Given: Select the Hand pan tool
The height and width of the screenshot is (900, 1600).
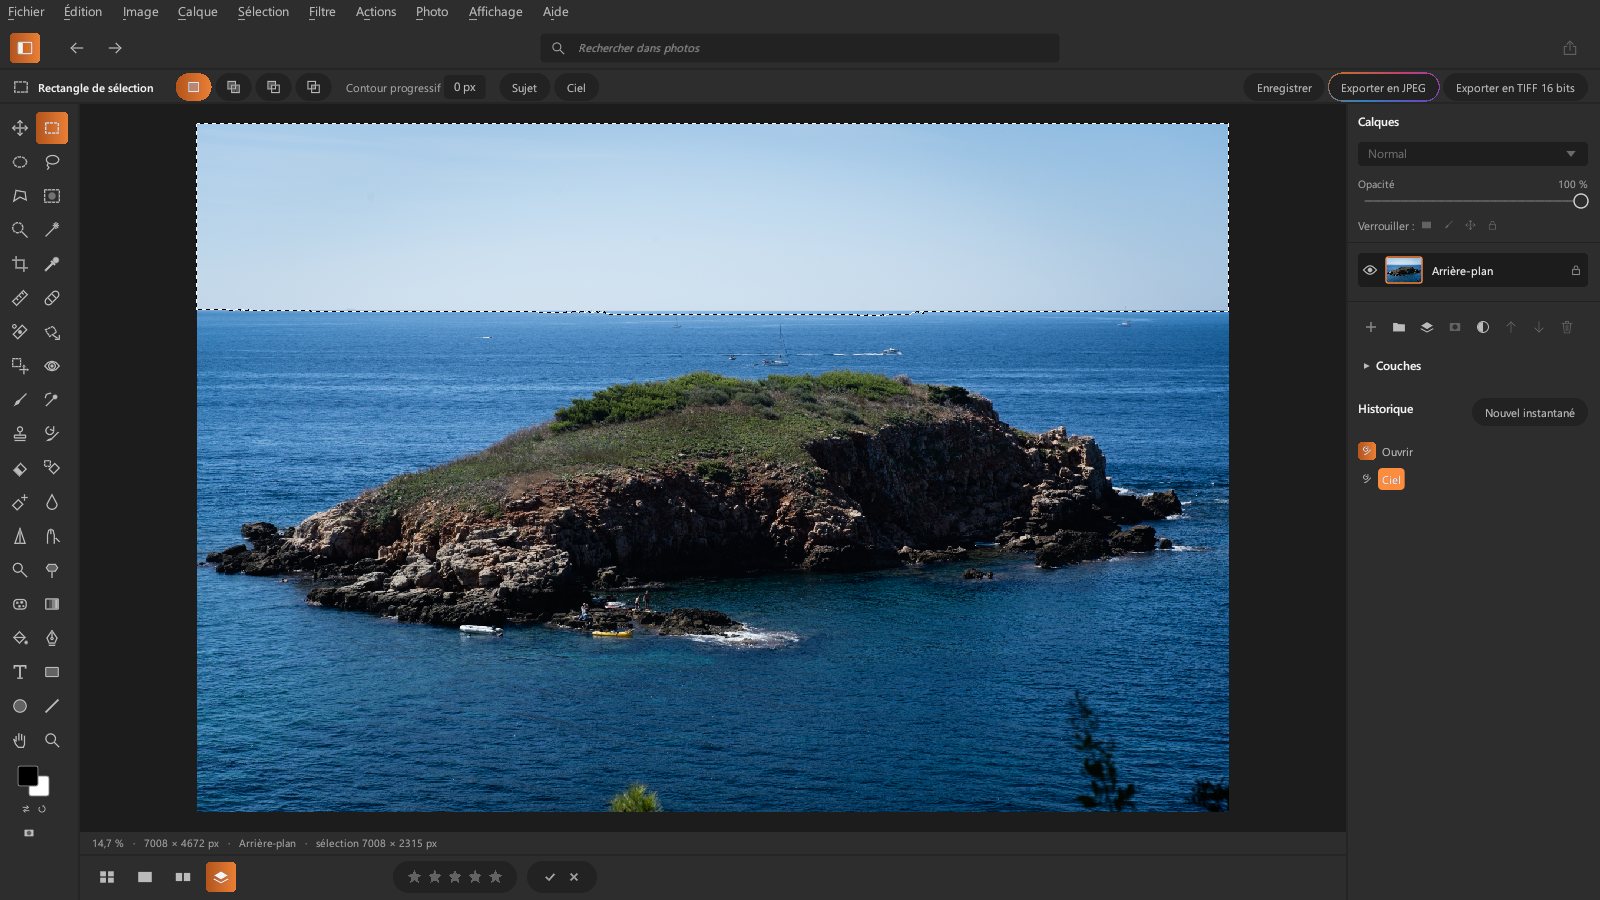Looking at the screenshot, I should click(x=20, y=740).
